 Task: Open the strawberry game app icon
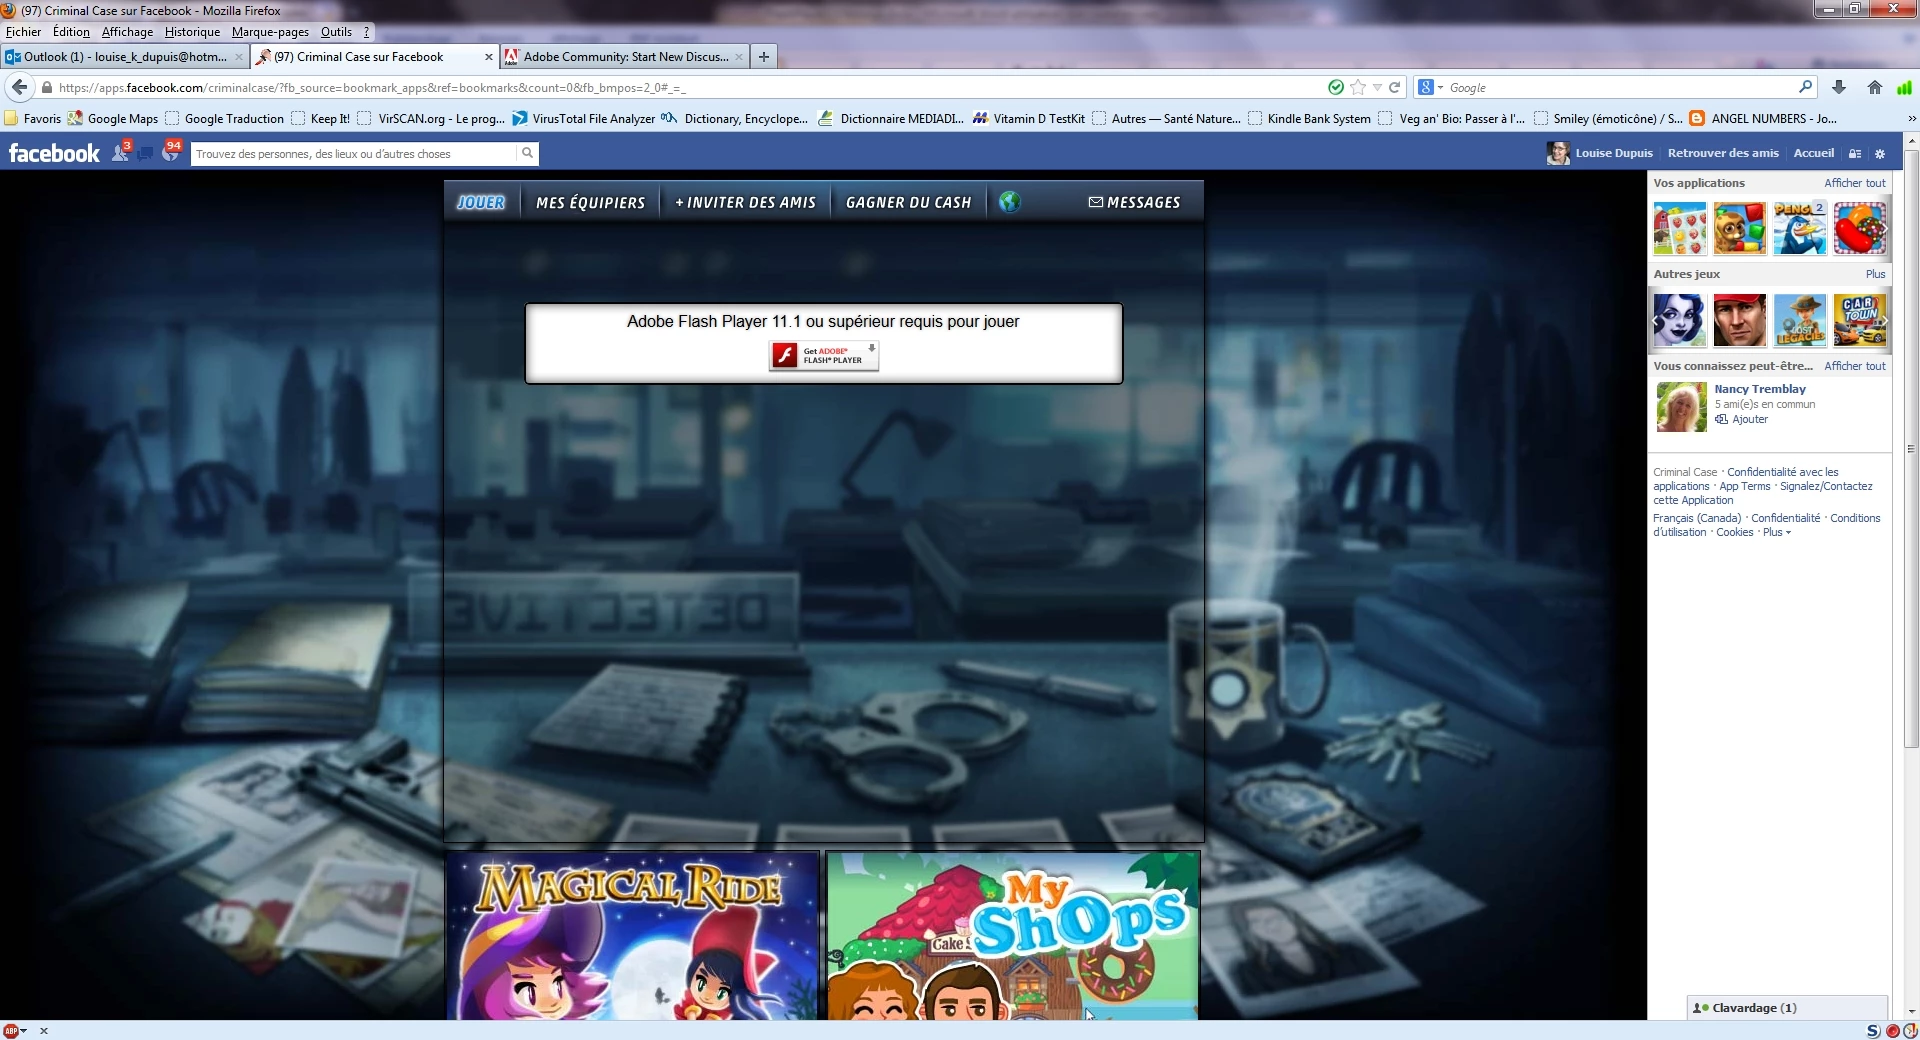[x=1680, y=228]
